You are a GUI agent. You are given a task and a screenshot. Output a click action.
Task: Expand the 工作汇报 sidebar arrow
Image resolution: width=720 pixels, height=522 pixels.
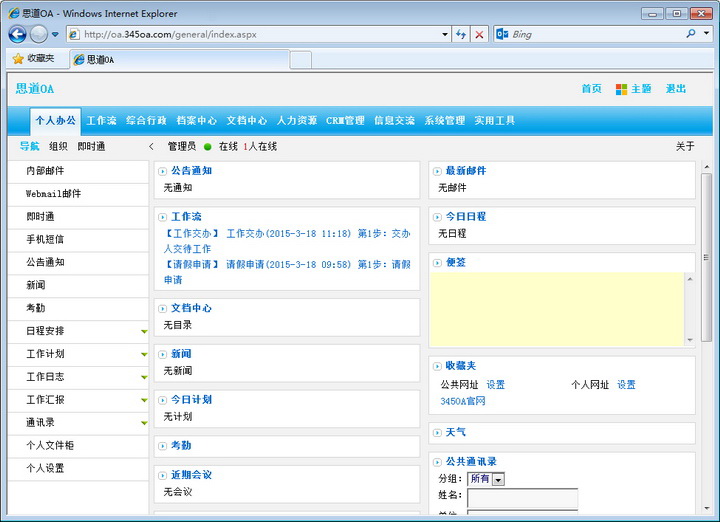tap(144, 400)
